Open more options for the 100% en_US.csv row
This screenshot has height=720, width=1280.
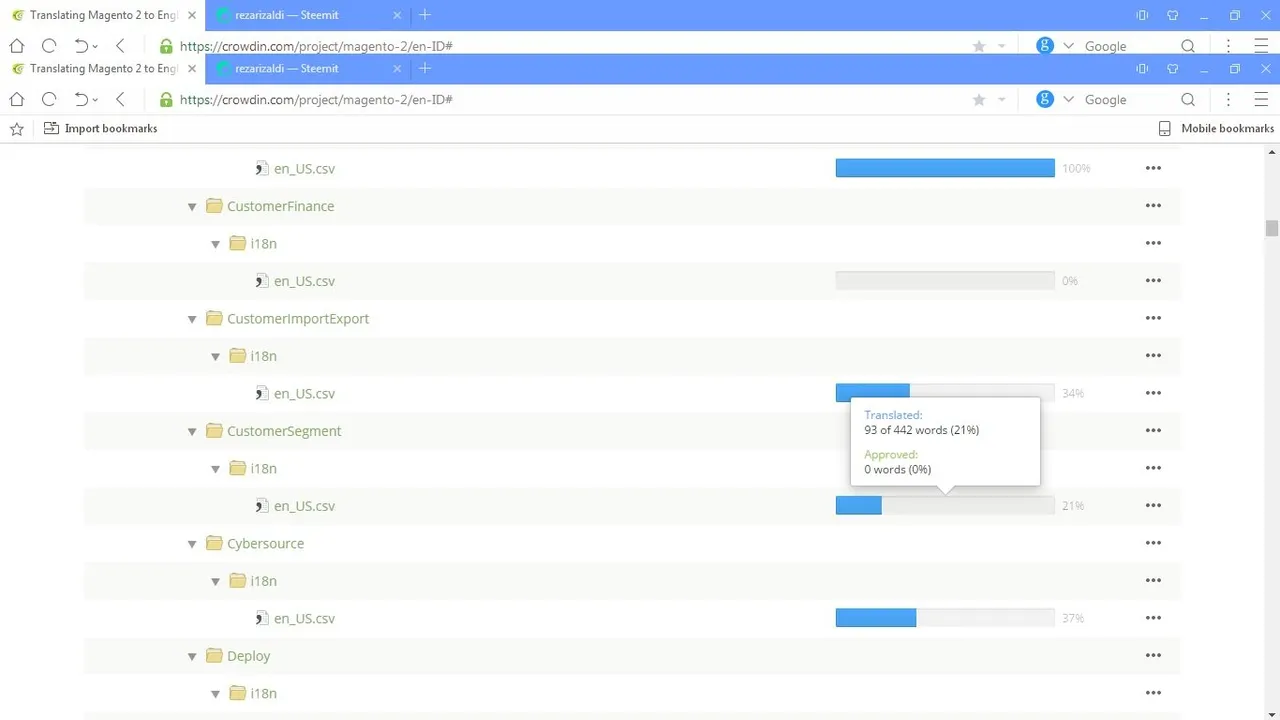(x=1153, y=168)
